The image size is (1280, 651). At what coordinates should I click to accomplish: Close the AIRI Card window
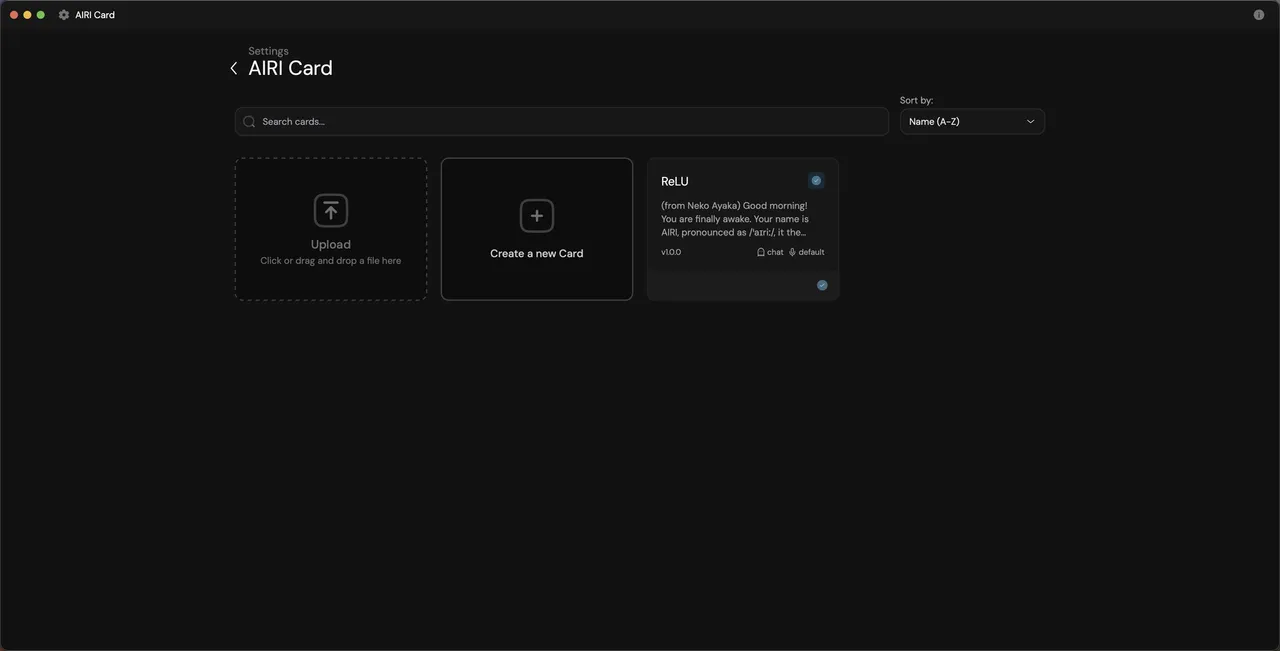(x=14, y=15)
